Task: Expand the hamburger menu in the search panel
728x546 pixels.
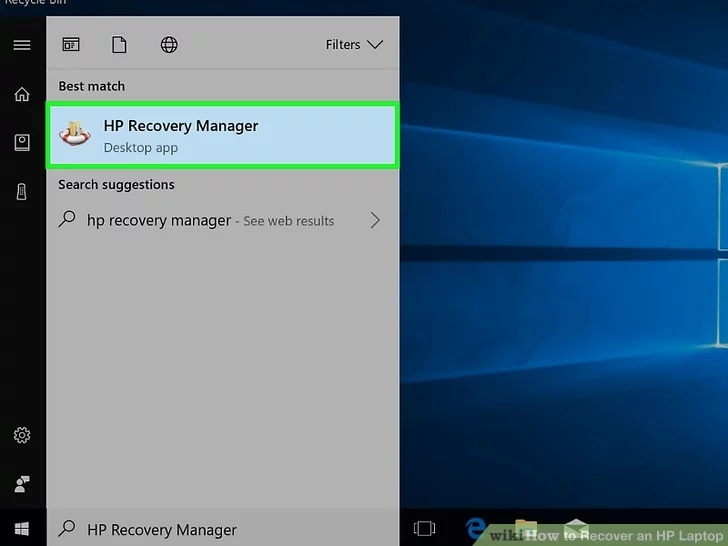Action: [x=21, y=45]
